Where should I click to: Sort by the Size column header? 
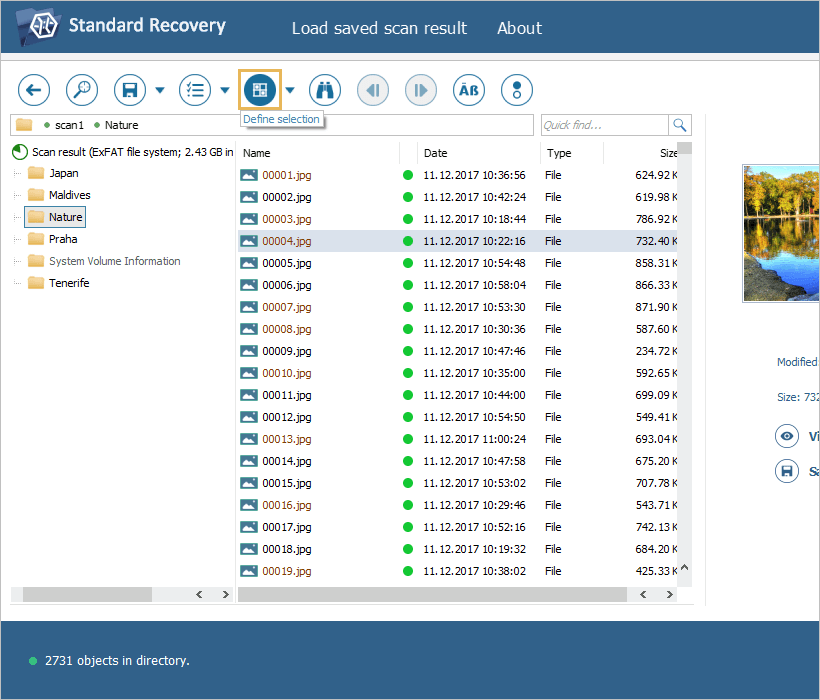pyautogui.click(x=641, y=153)
